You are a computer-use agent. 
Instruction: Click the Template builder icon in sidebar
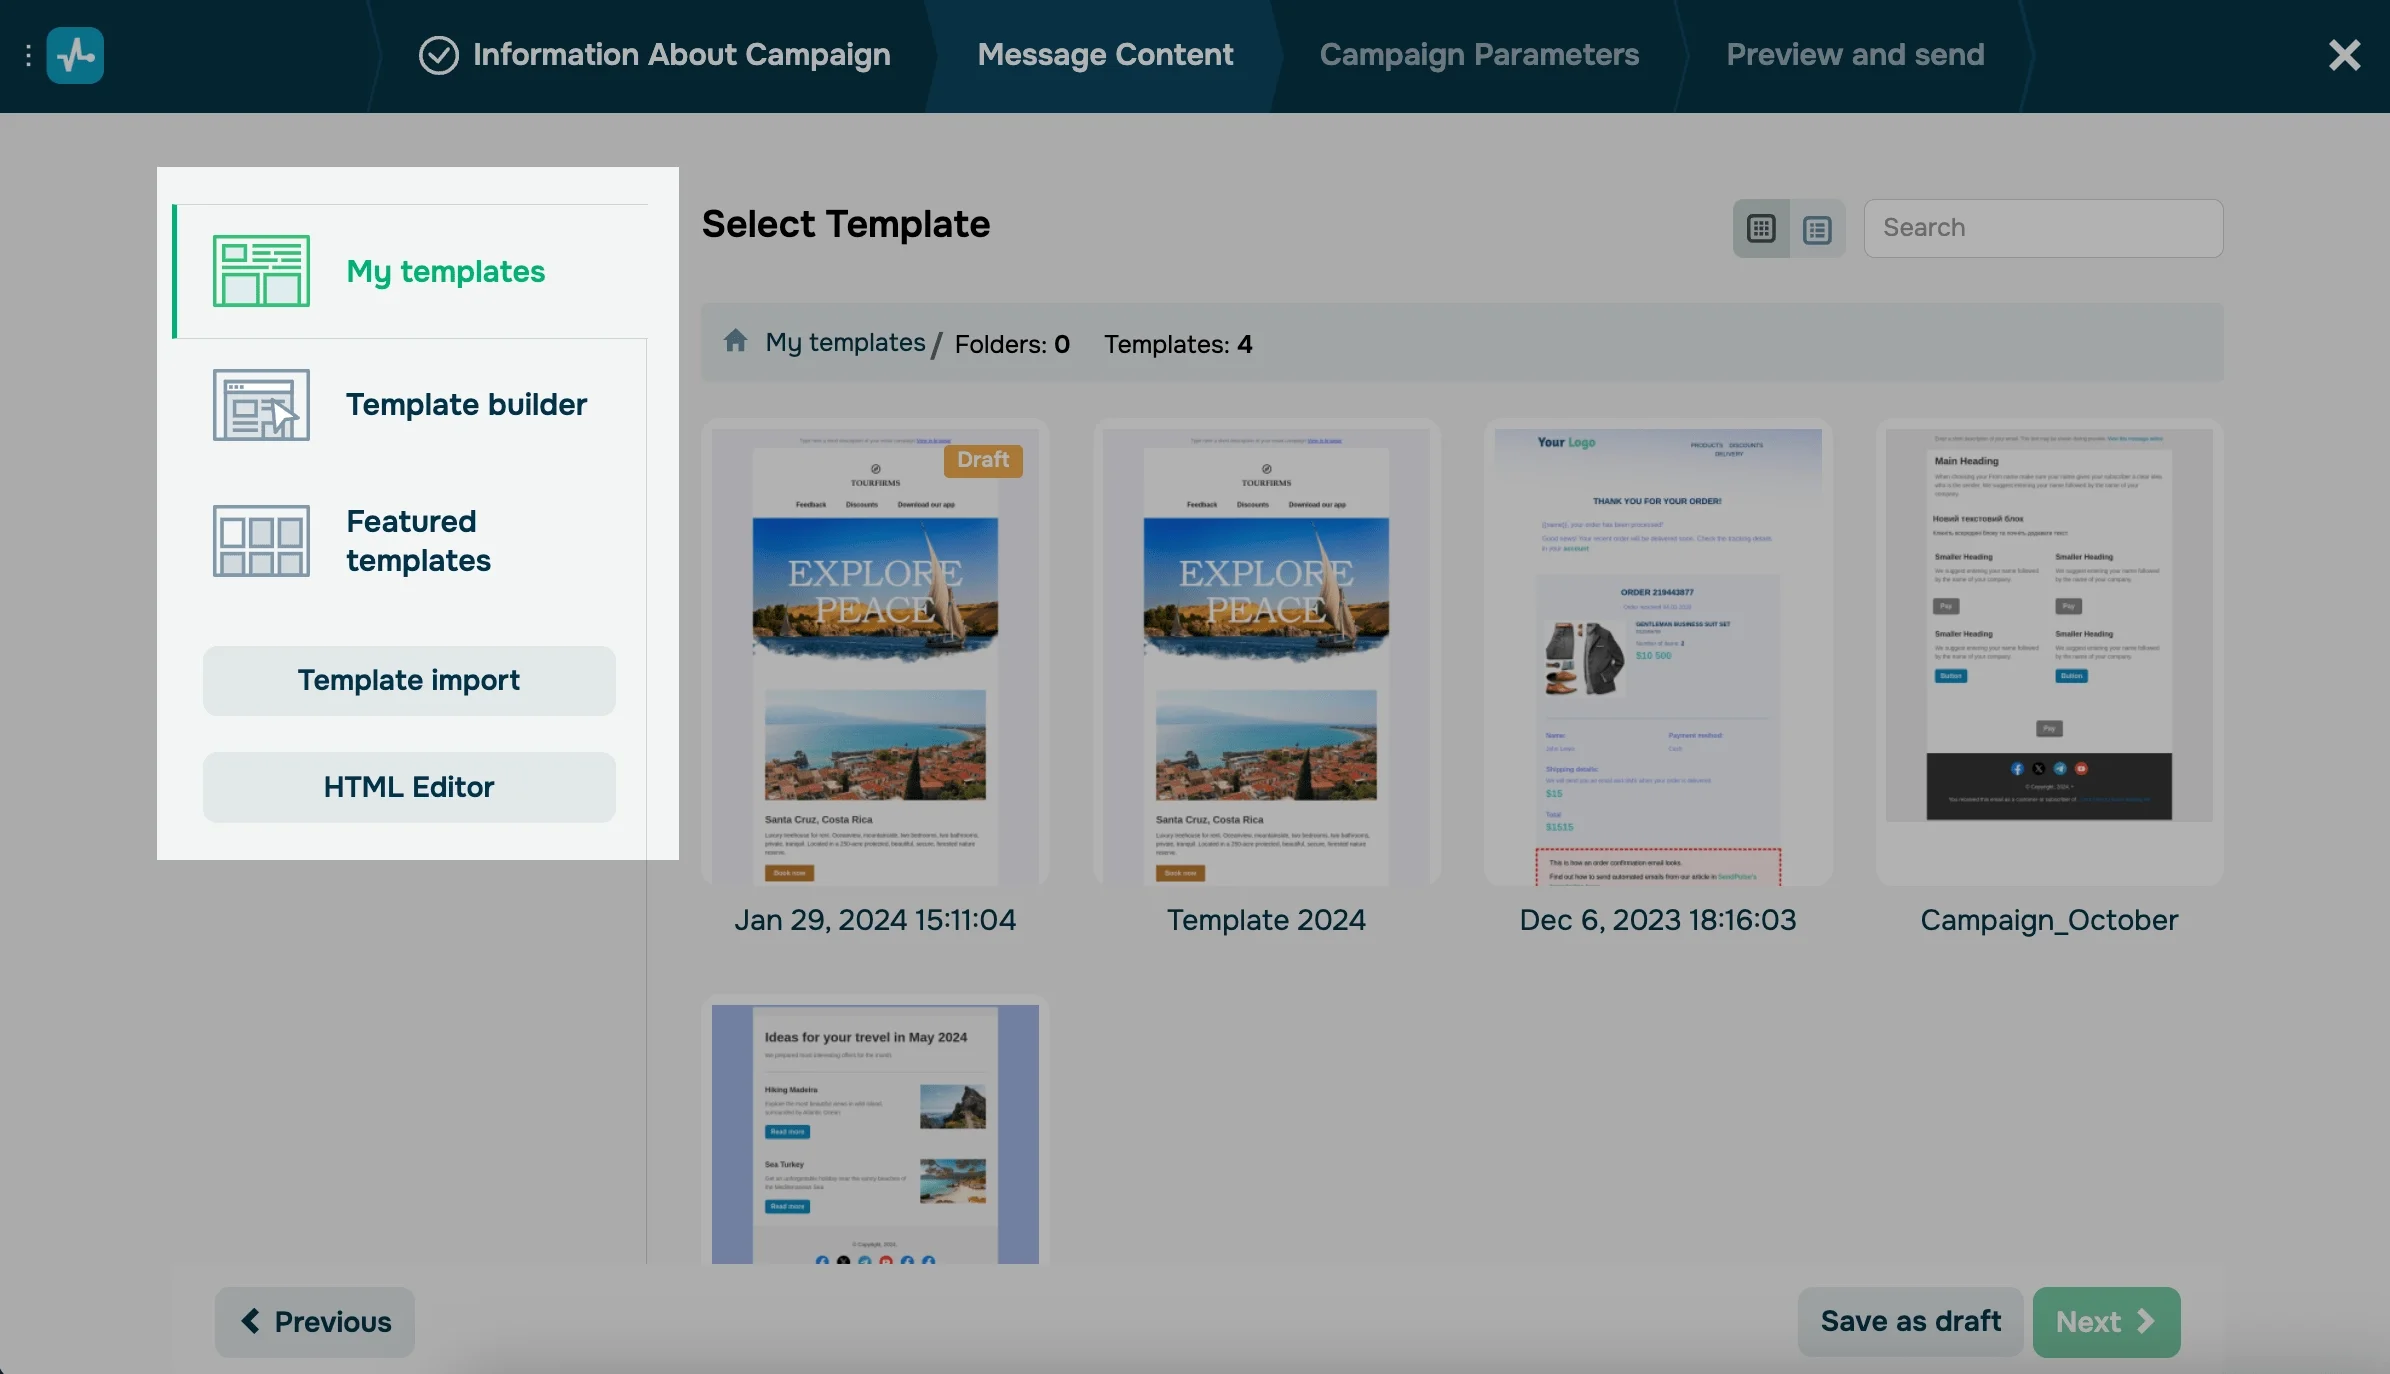pos(259,404)
